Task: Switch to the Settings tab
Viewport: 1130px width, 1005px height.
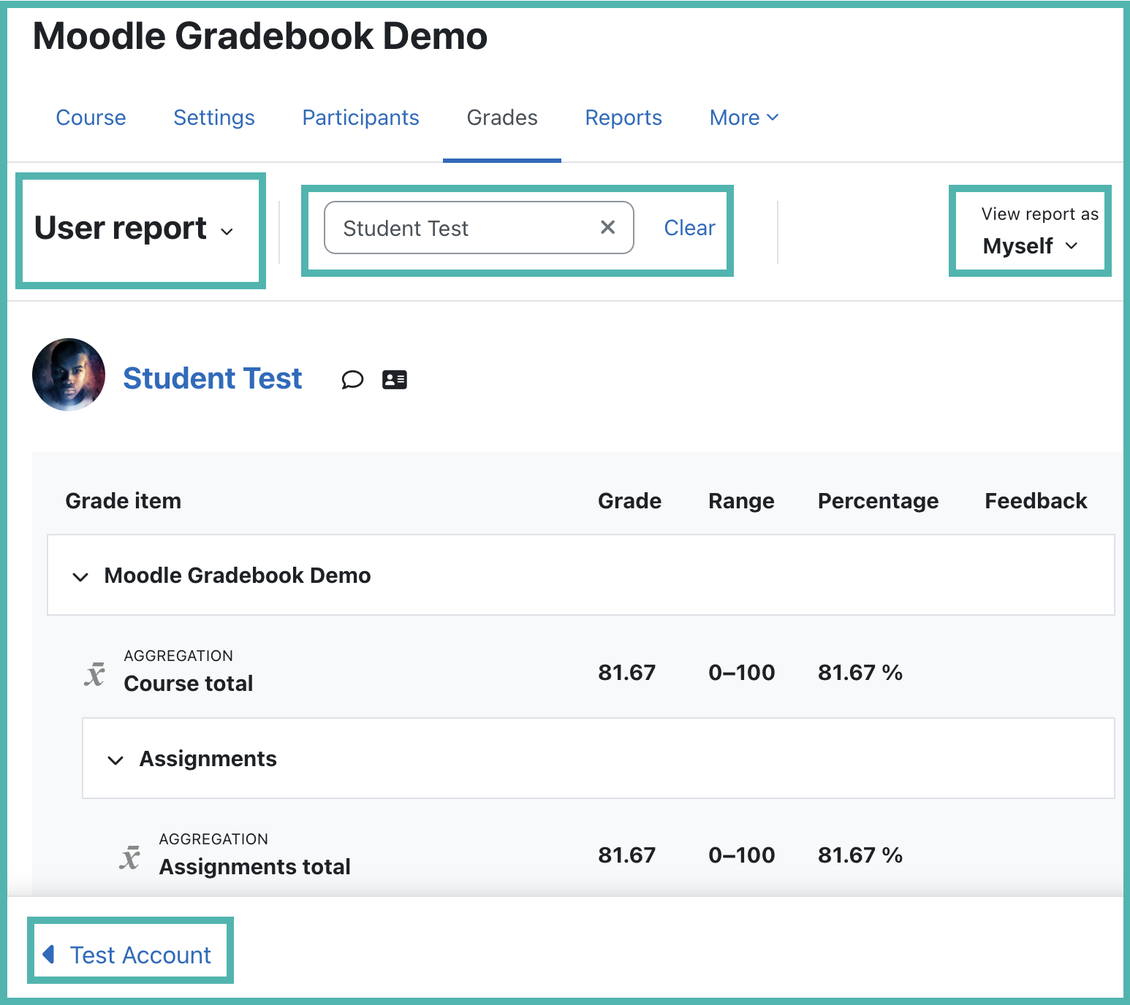Action: (x=214, y=117)
